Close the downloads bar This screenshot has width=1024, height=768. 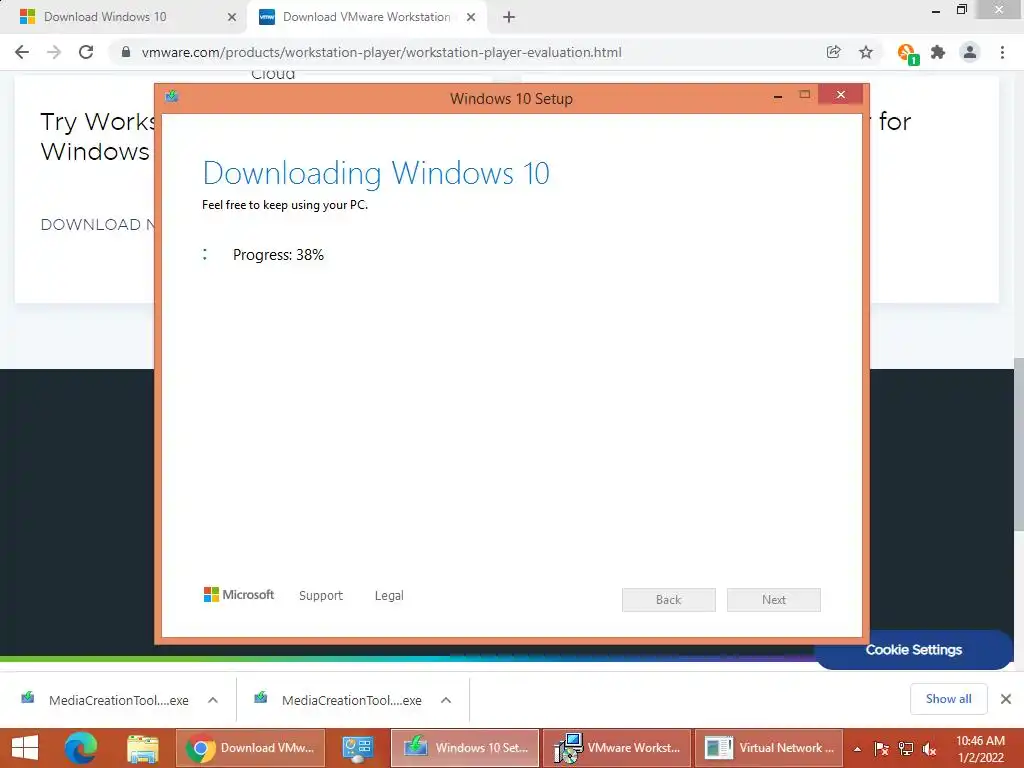(1006, 699)
